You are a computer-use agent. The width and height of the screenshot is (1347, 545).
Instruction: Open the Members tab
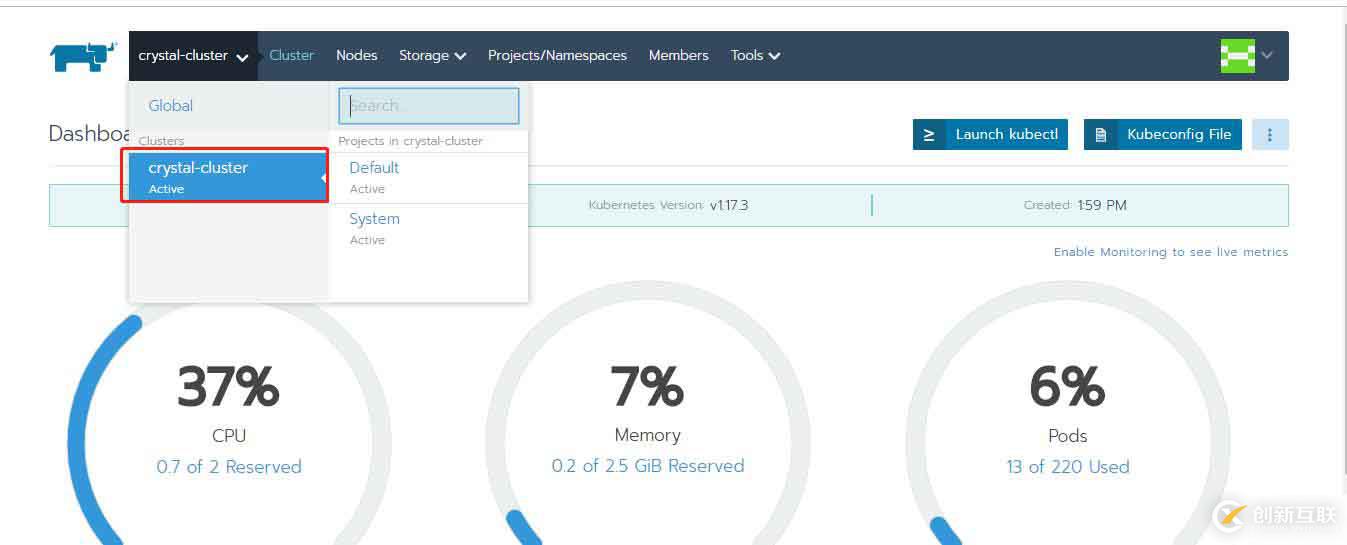(678, 56)
